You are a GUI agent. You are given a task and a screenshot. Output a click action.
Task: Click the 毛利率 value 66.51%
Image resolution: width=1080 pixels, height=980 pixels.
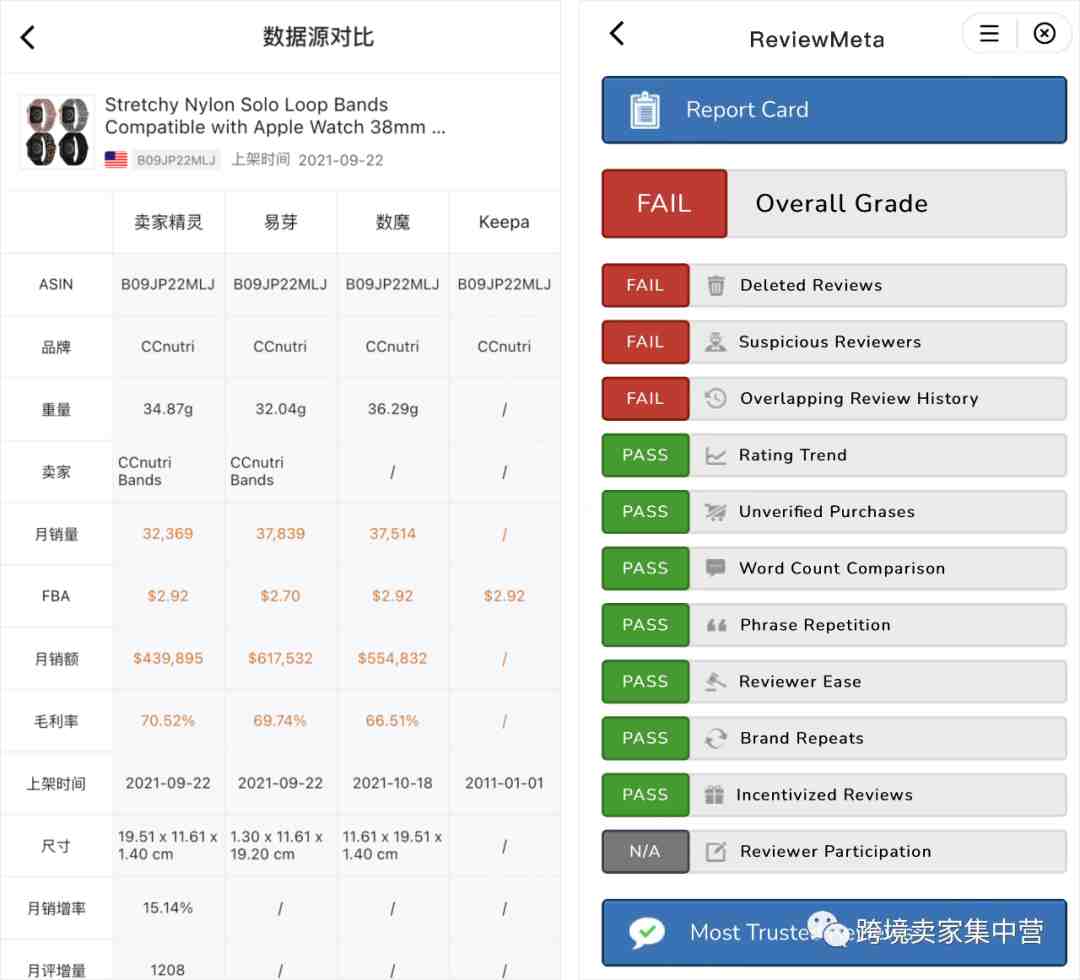pos(392,721)
